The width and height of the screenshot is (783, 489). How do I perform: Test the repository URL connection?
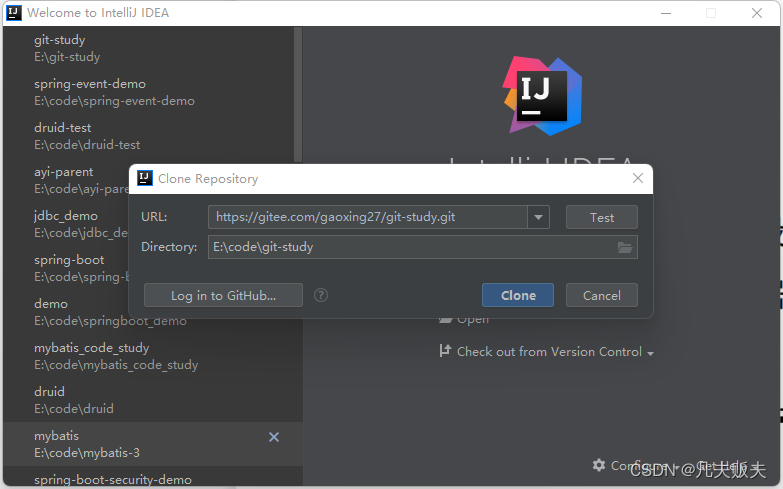click(601, 217)
